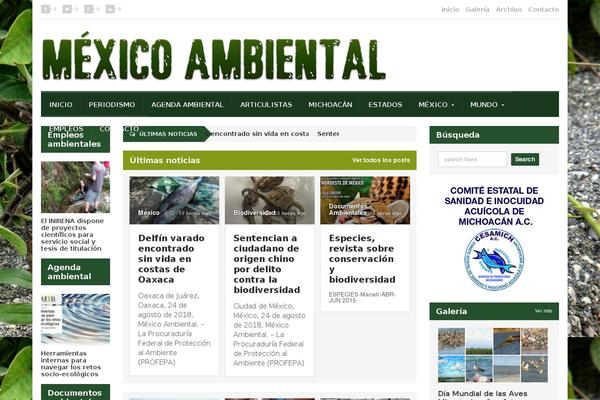Open the ESTADOS menu item

pyautogui.click(x=385, y=104)
